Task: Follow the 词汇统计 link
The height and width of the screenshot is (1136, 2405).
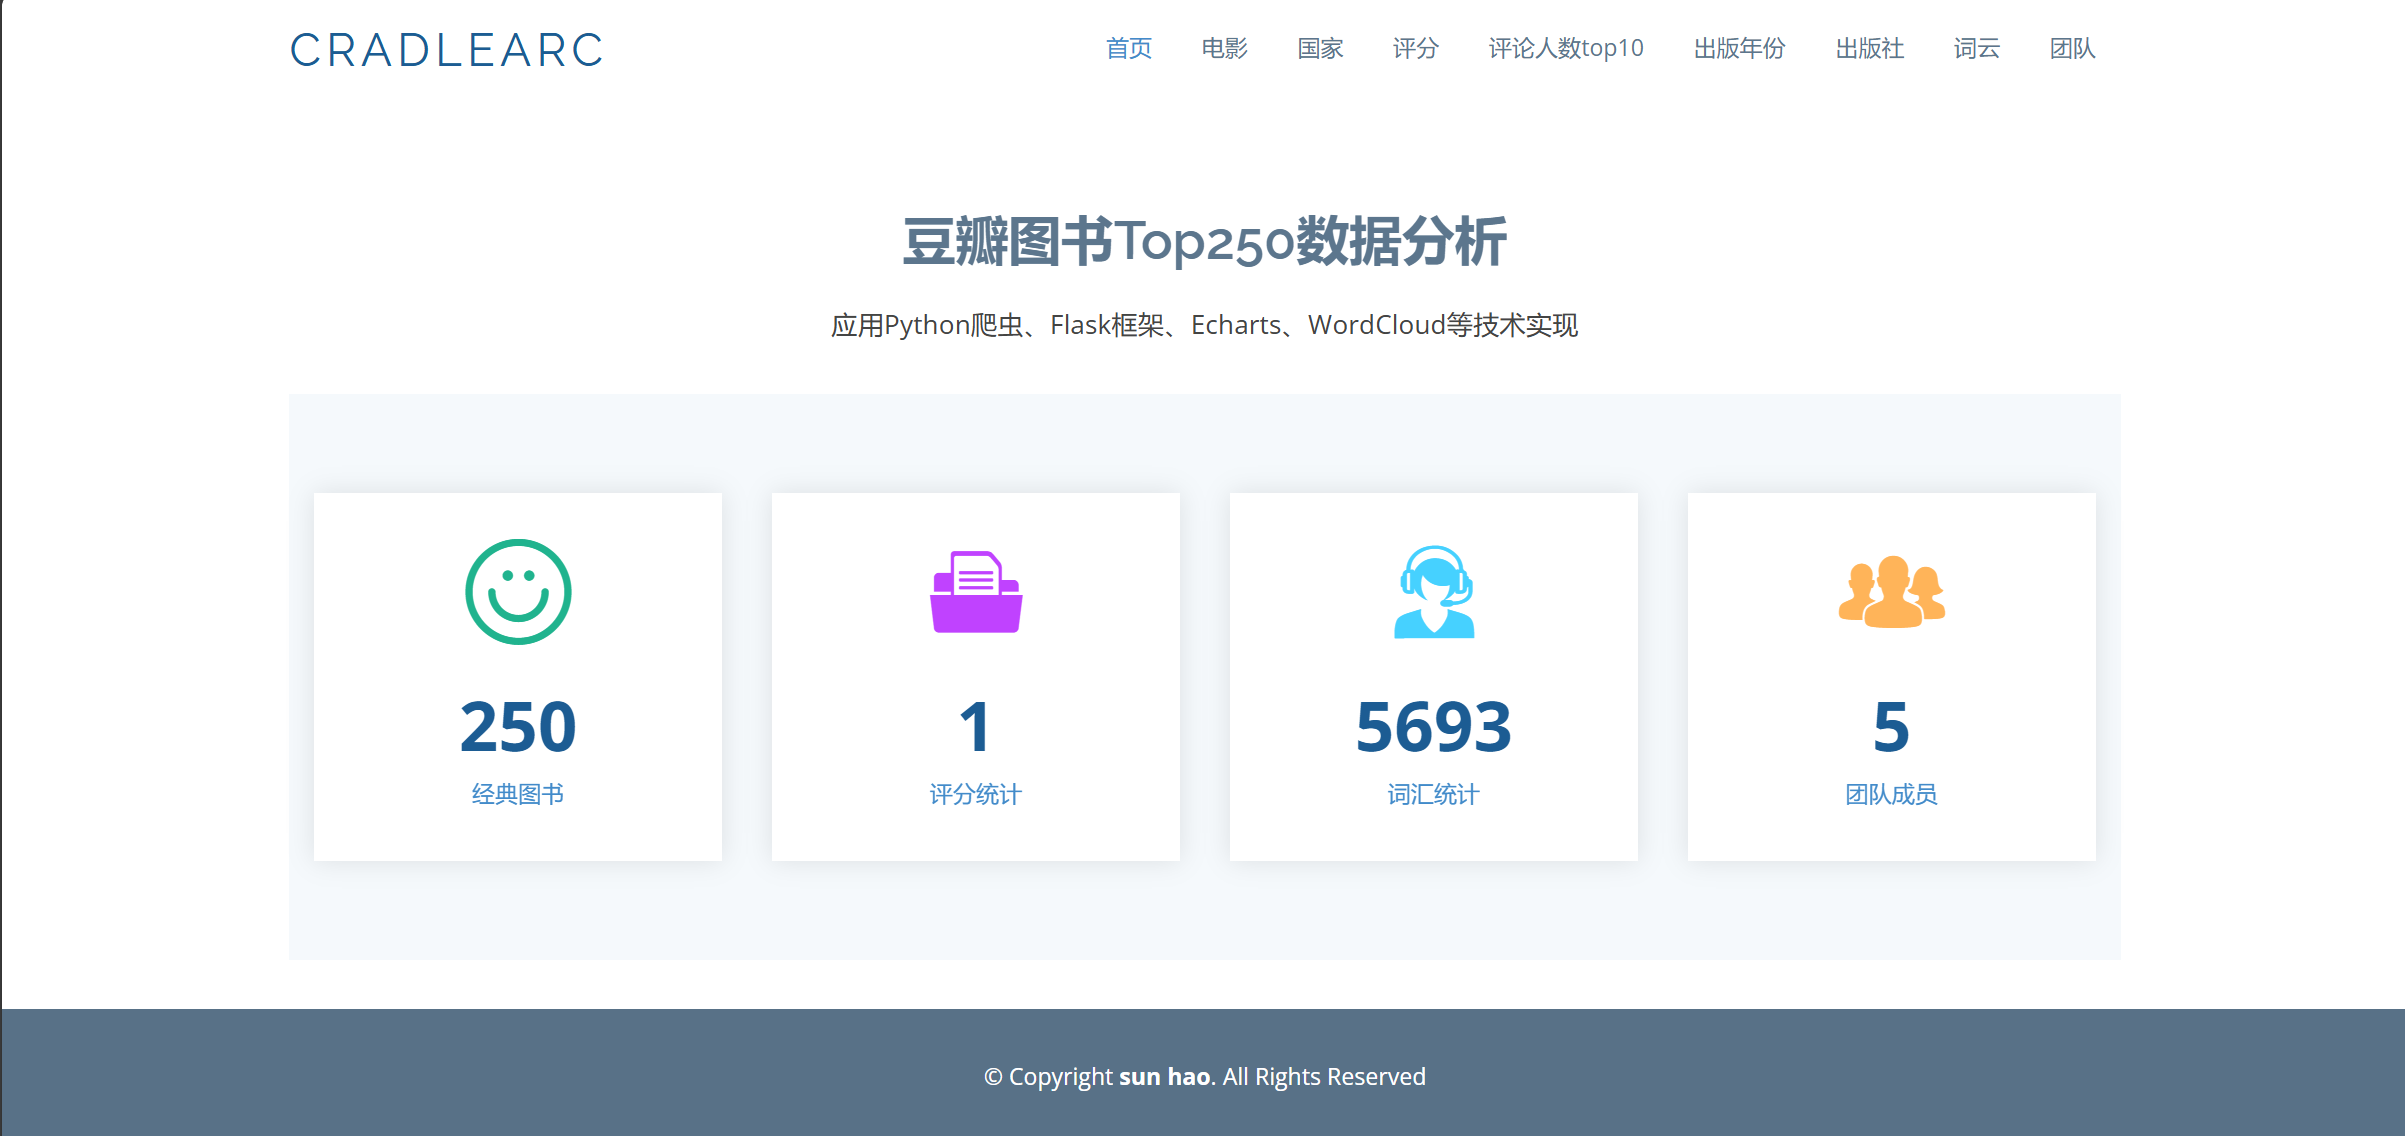Action: pos(1434,794)
